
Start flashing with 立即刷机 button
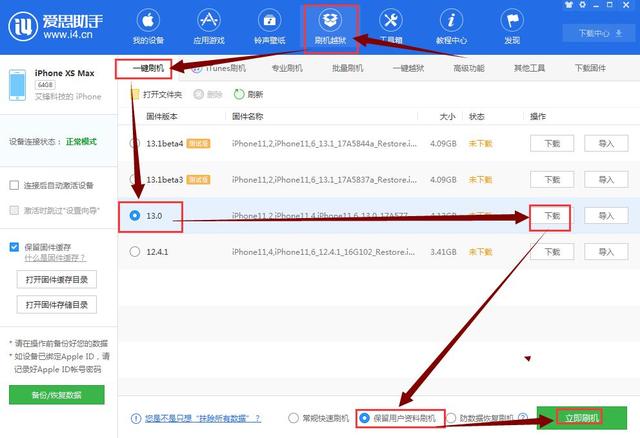pyautogui.click(x=582, y=418)
